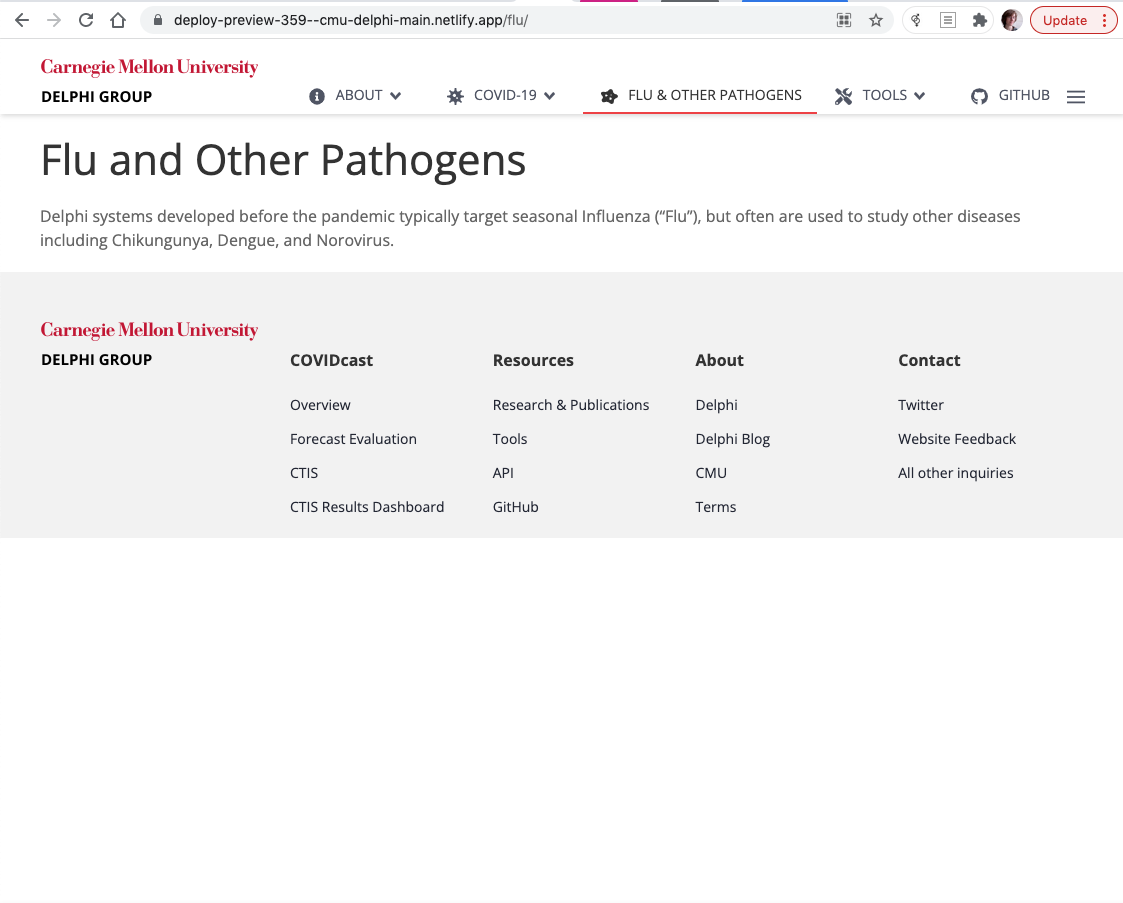Click the Resources footer heading
The height and width of the screenshot is (903, 1123).
coord(533,360)
